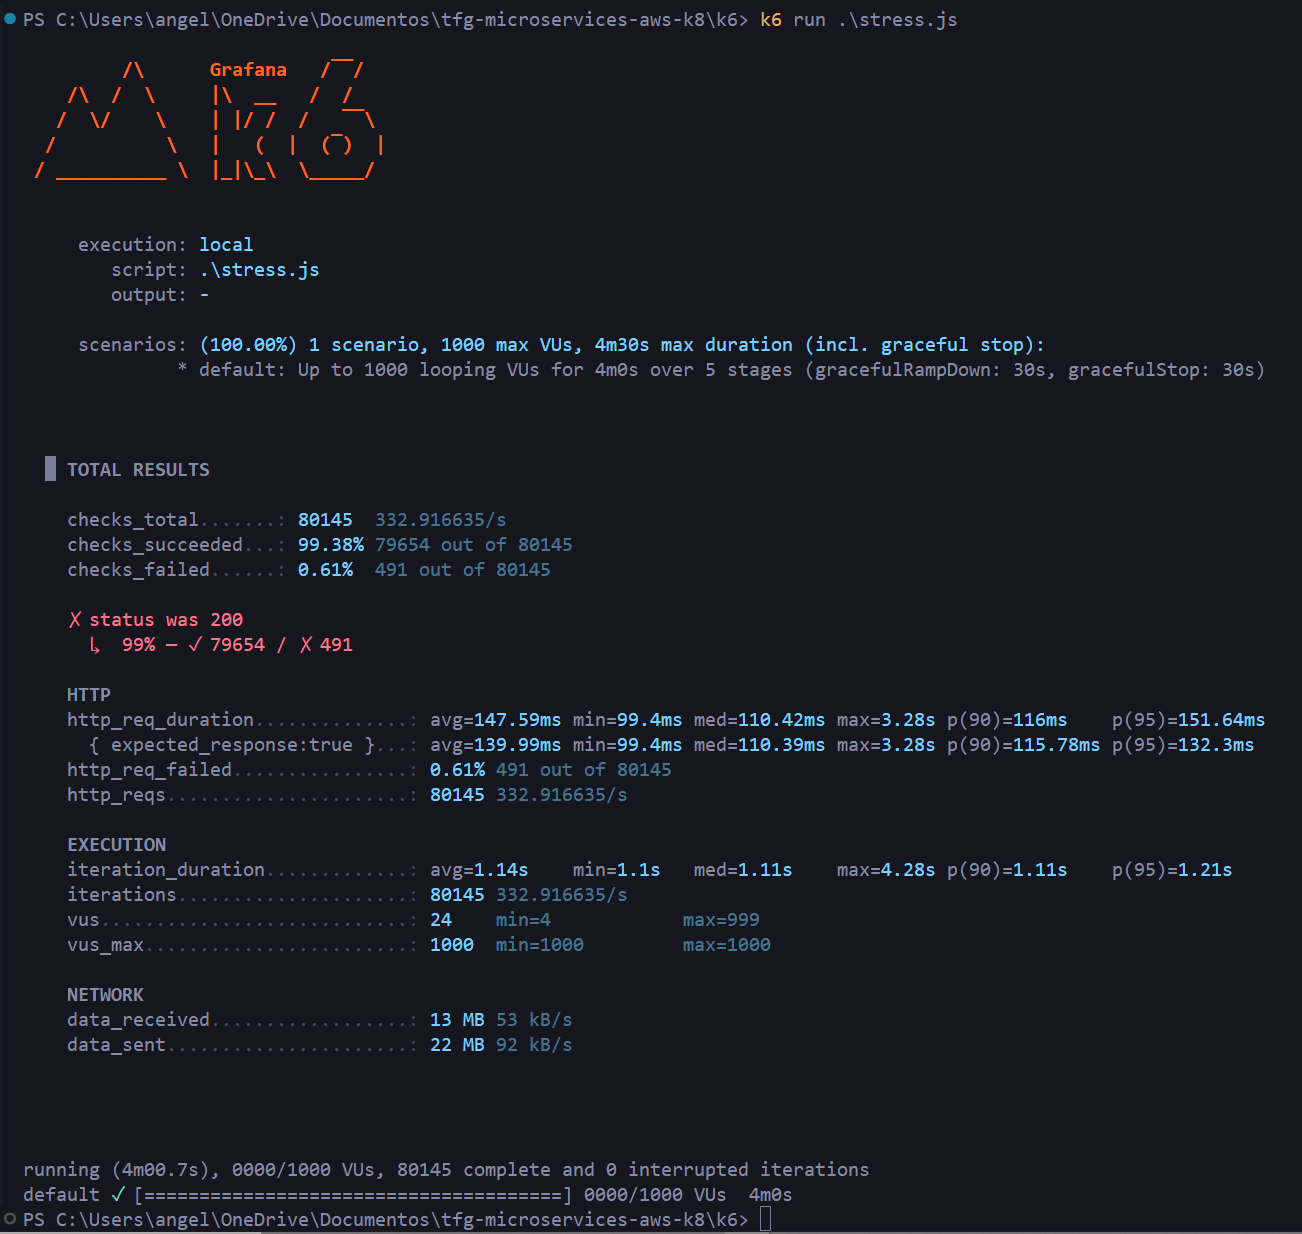The height and width of the screenshot is (1234, 1302).
Task: Click the iterations metric label
Action: pyautogui.click(x=122, y=895)
